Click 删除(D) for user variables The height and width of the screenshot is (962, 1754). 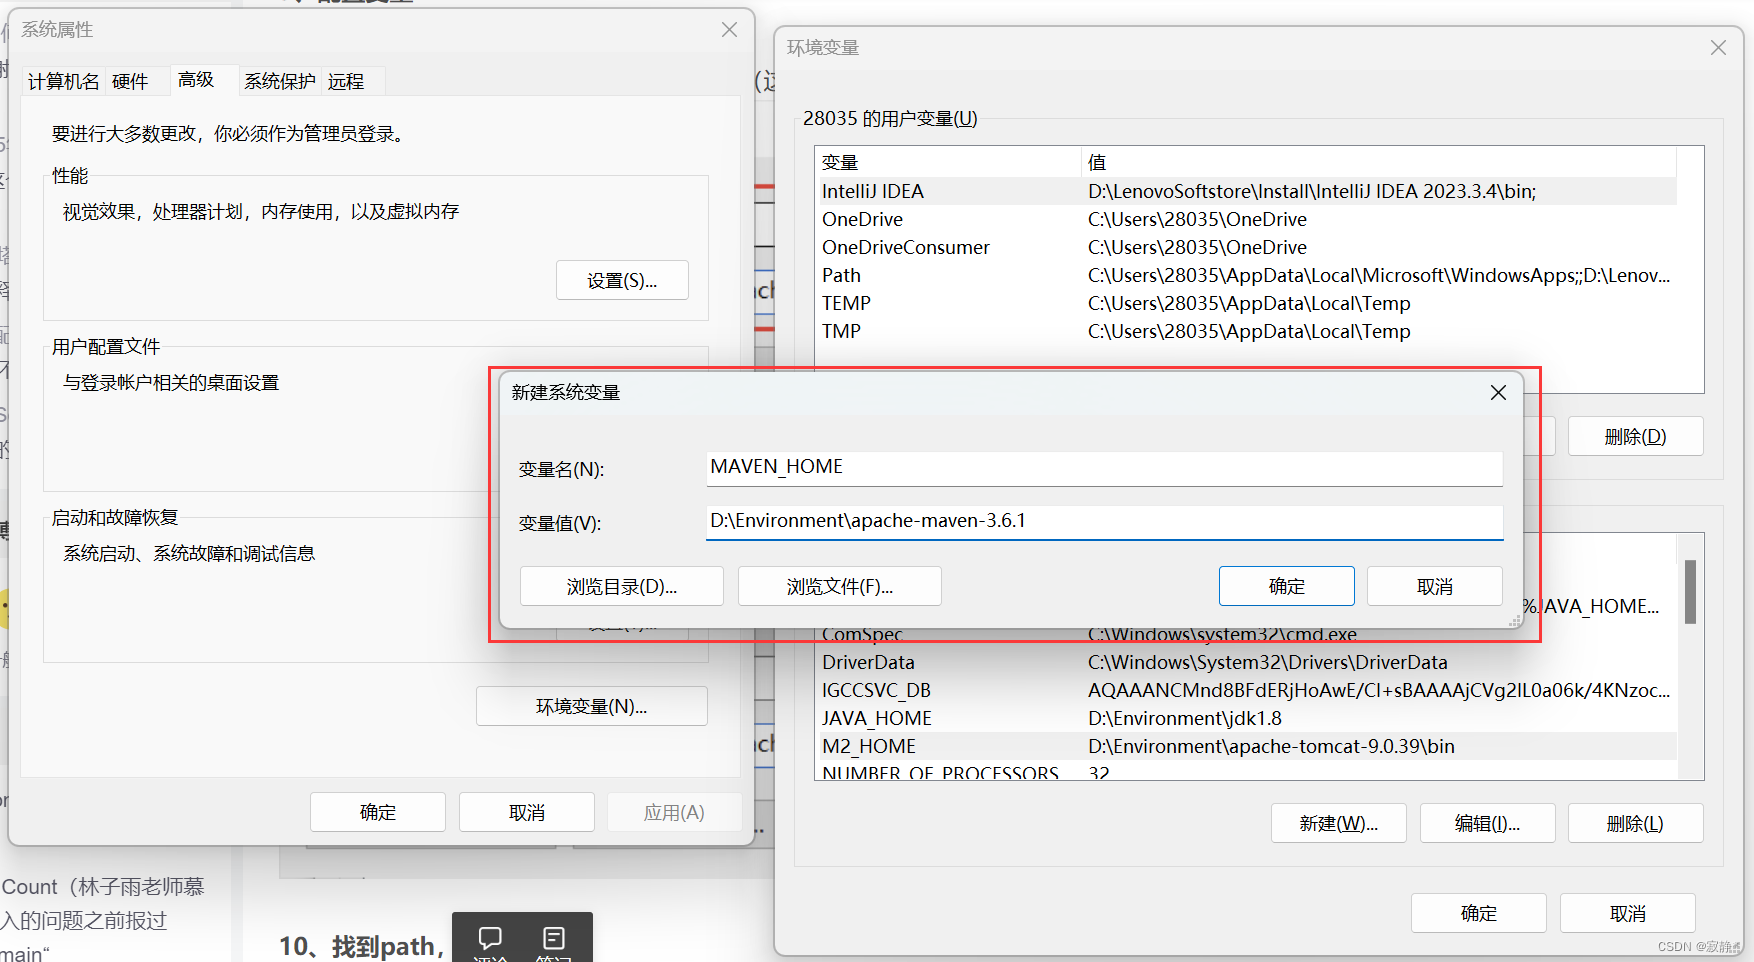pos(1636,437)
